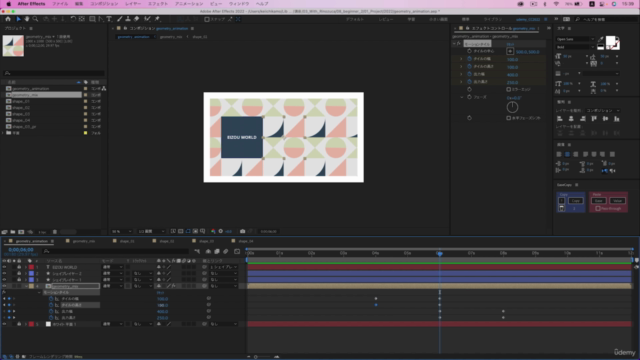The height and width of the screenshot is (360, 640).
Task: Select the Type text tool
Action: coord(109,19)
